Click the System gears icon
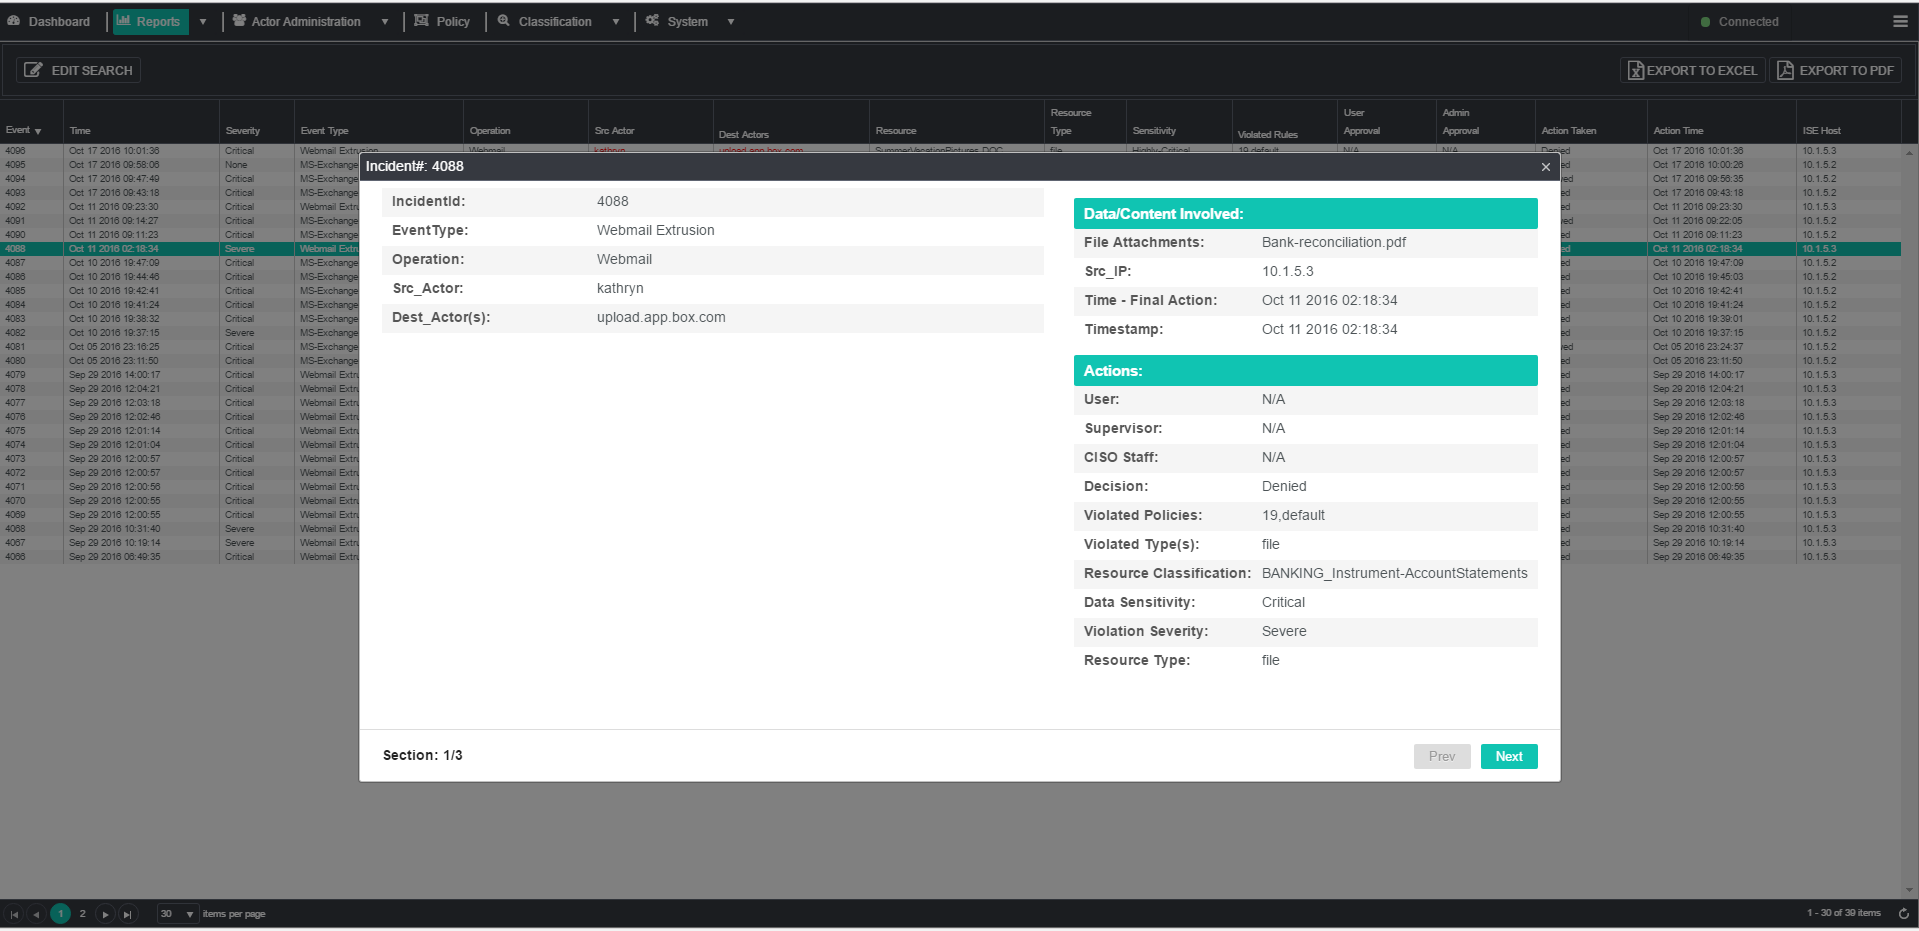Image resolution: width=1919 pixels, height=931 pixels. (652, 20)
